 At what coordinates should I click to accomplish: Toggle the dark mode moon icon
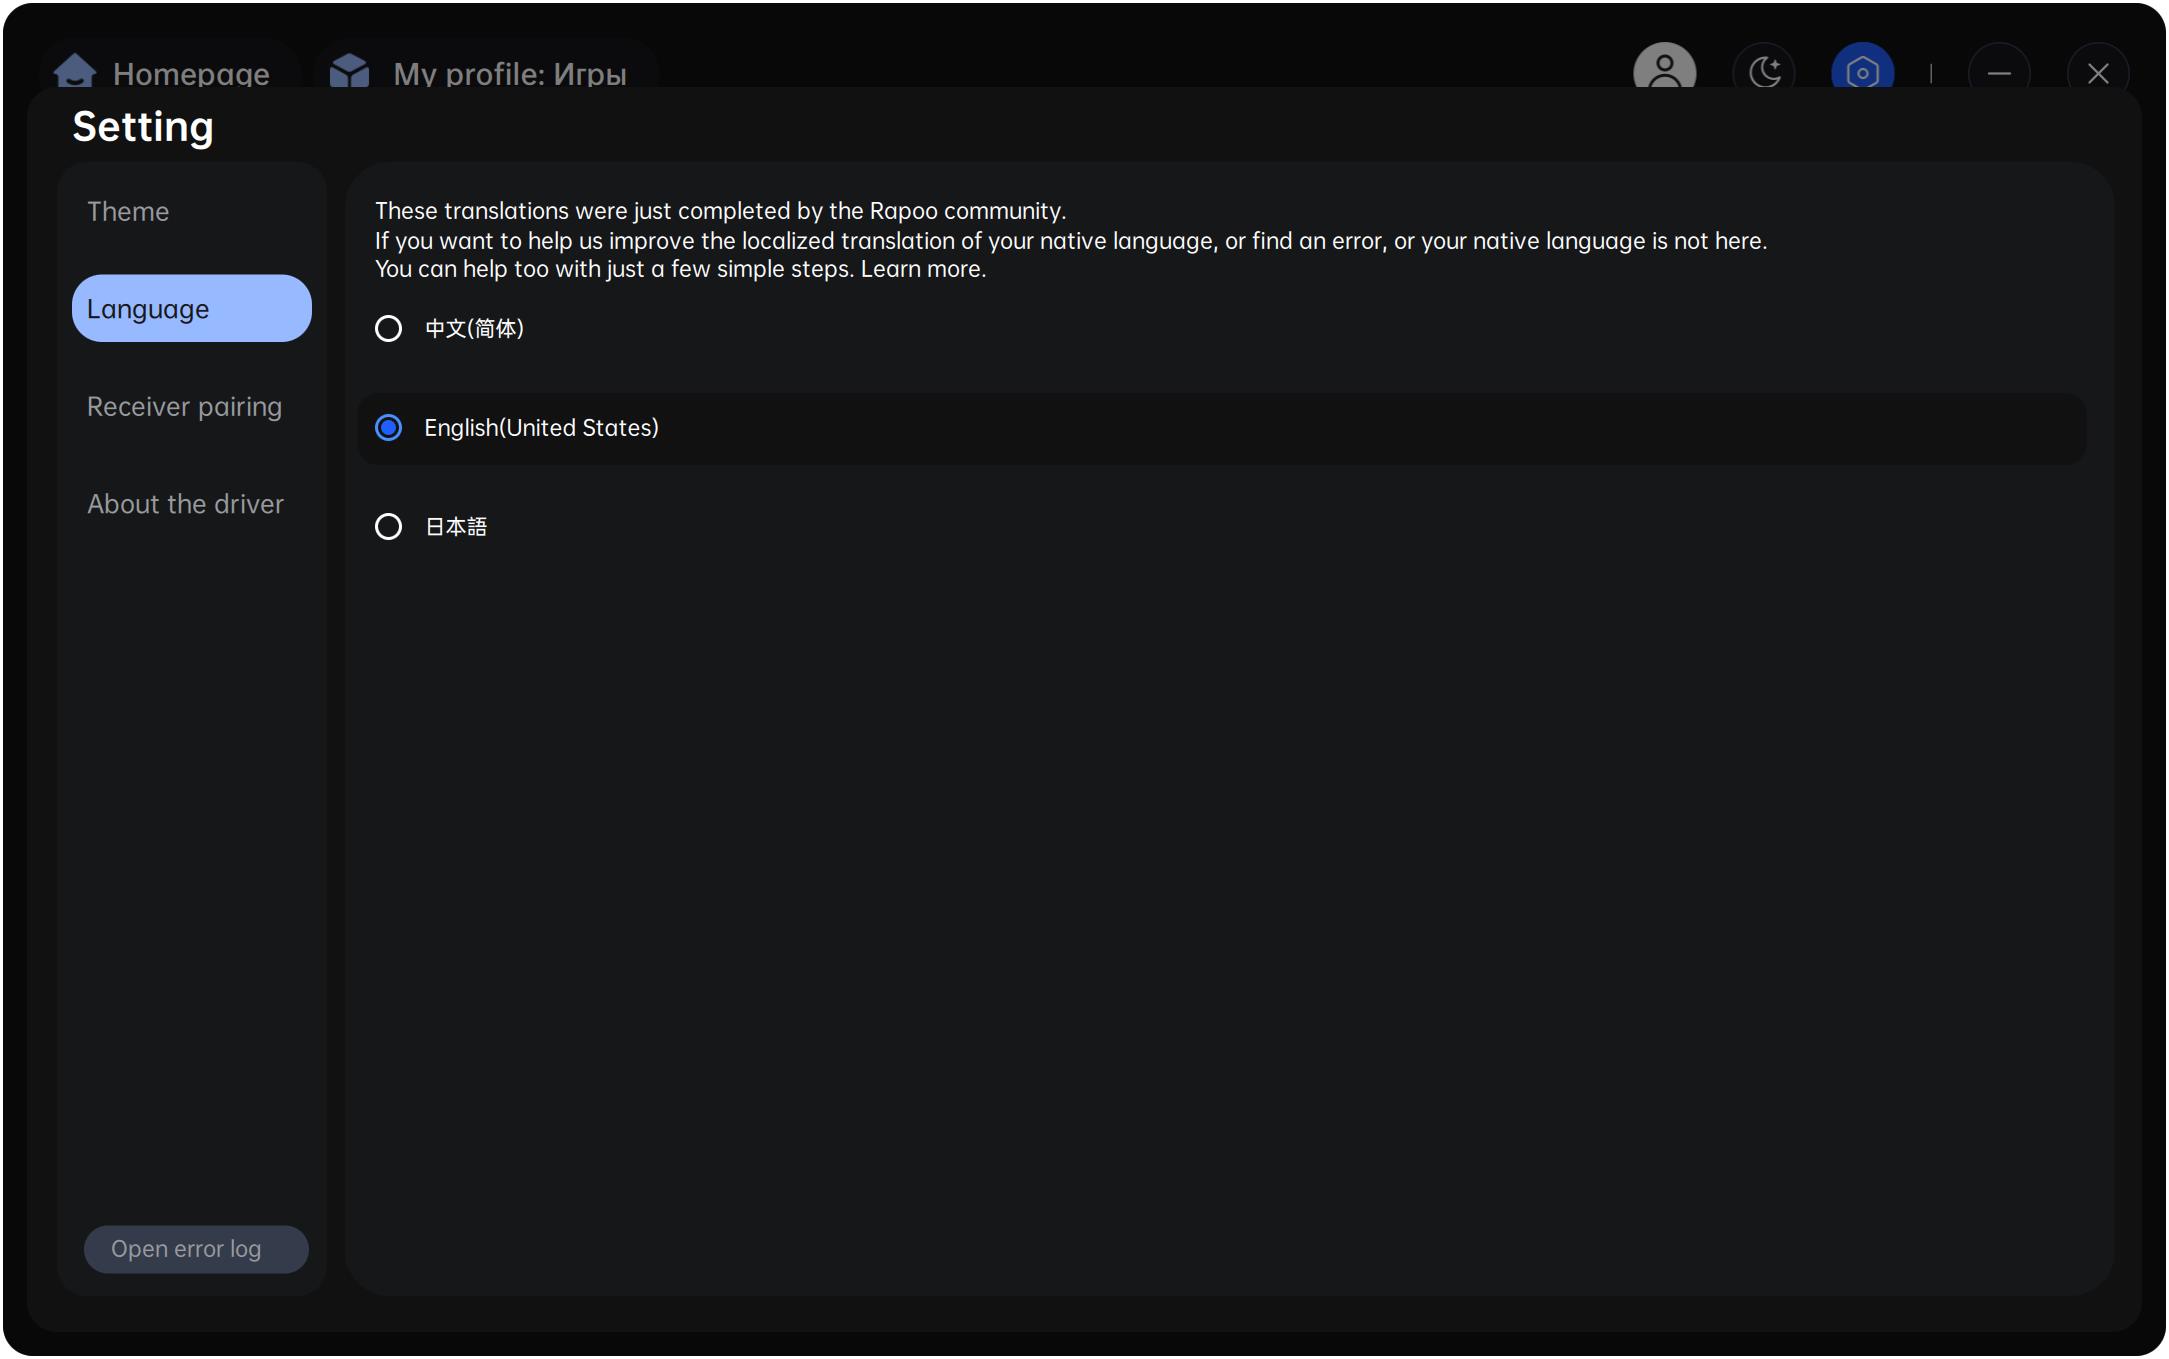[x=1765, y=71]
